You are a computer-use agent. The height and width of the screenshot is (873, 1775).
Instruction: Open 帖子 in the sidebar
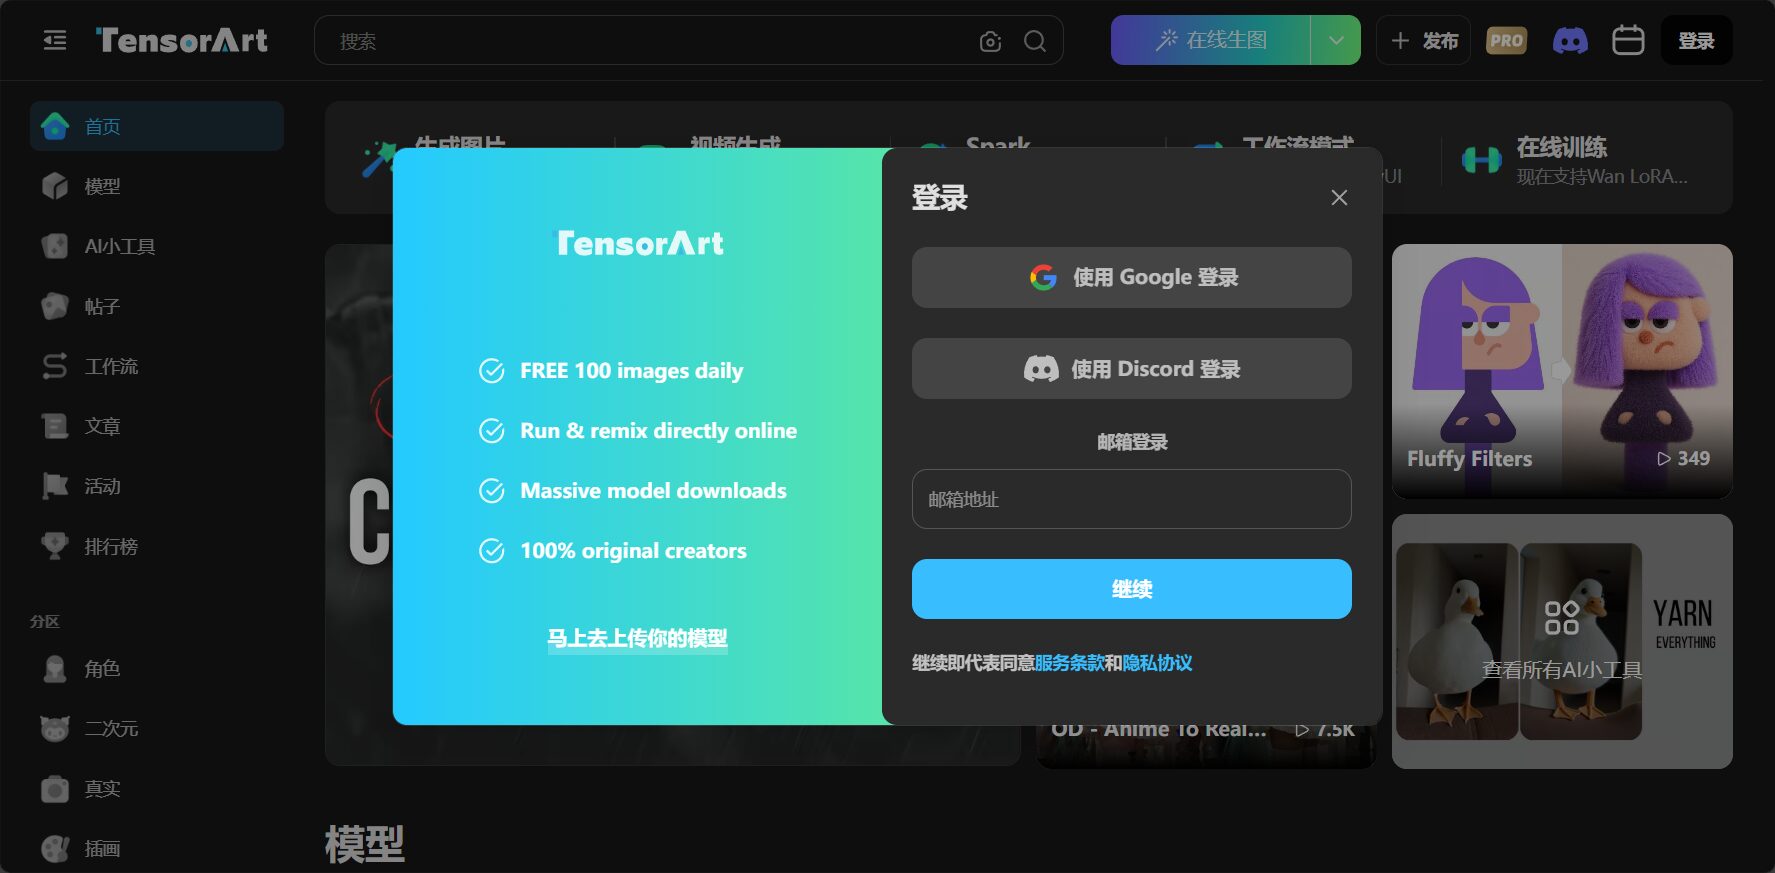click(x=157, y=306)
